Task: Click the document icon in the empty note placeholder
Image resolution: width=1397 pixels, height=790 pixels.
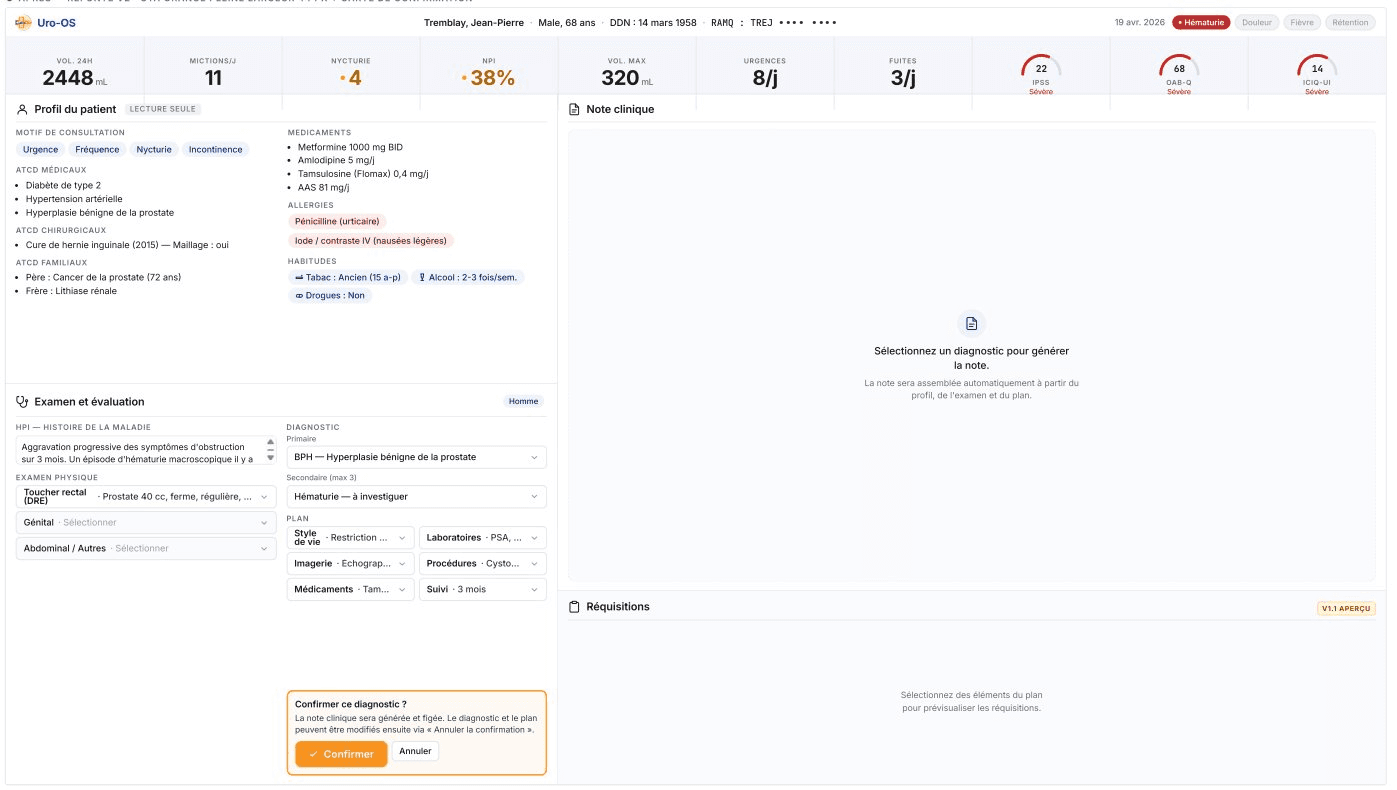Action: pos(971,323)
